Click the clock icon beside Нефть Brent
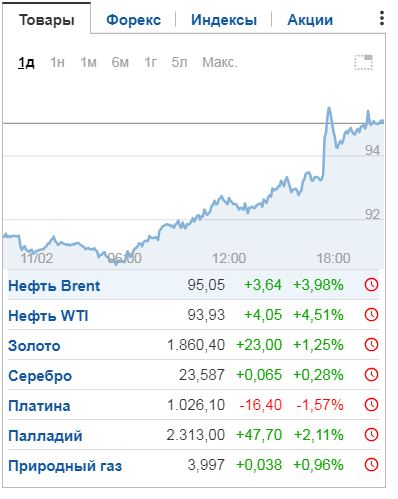 [x=371, y=285]
